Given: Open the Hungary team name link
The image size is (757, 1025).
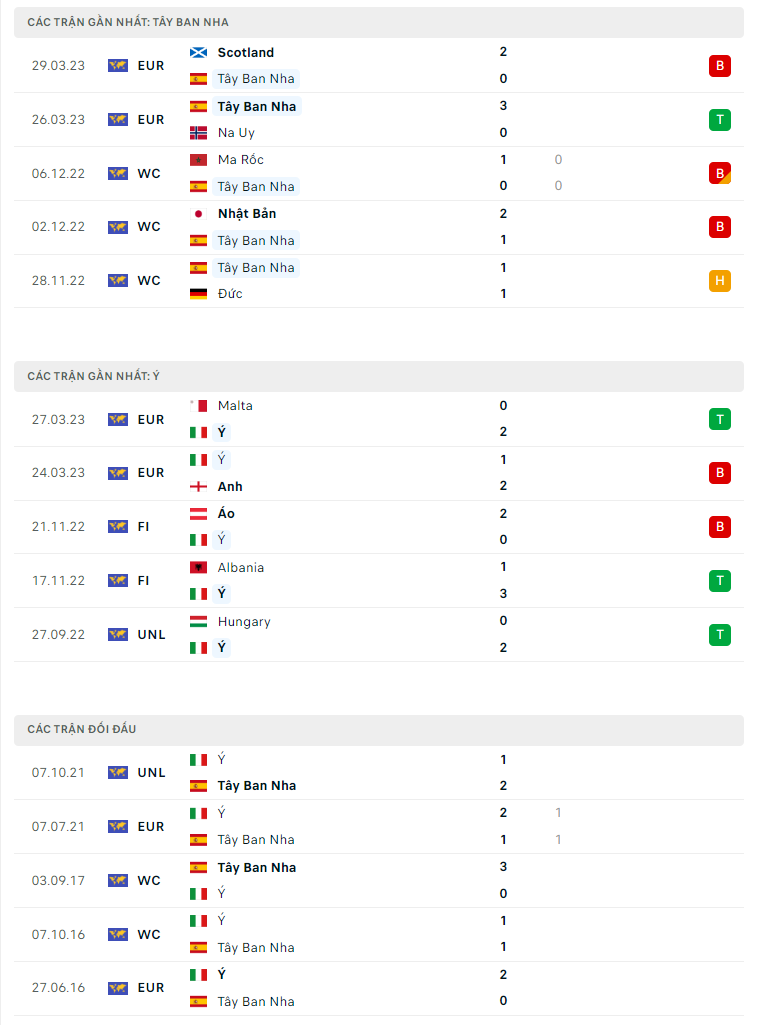Looking at the screenshot, I should (244, 621).
